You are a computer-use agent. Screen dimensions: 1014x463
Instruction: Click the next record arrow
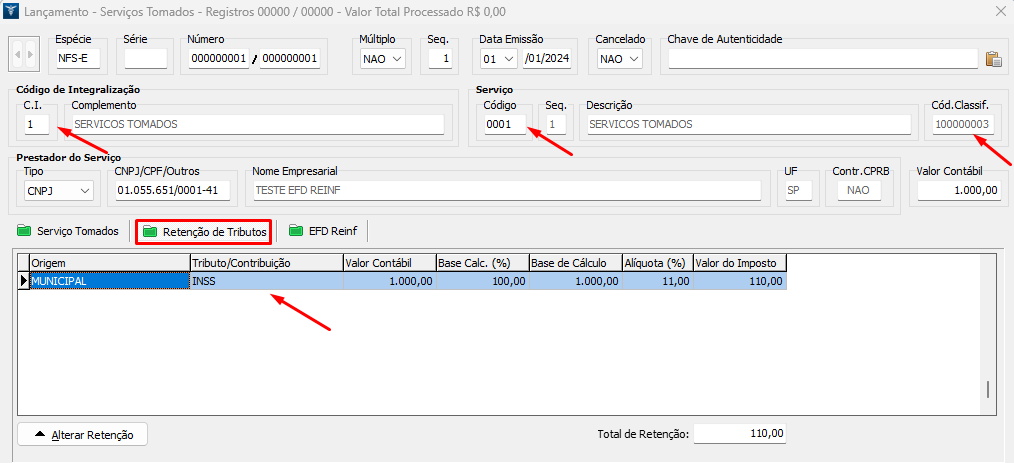31,53
